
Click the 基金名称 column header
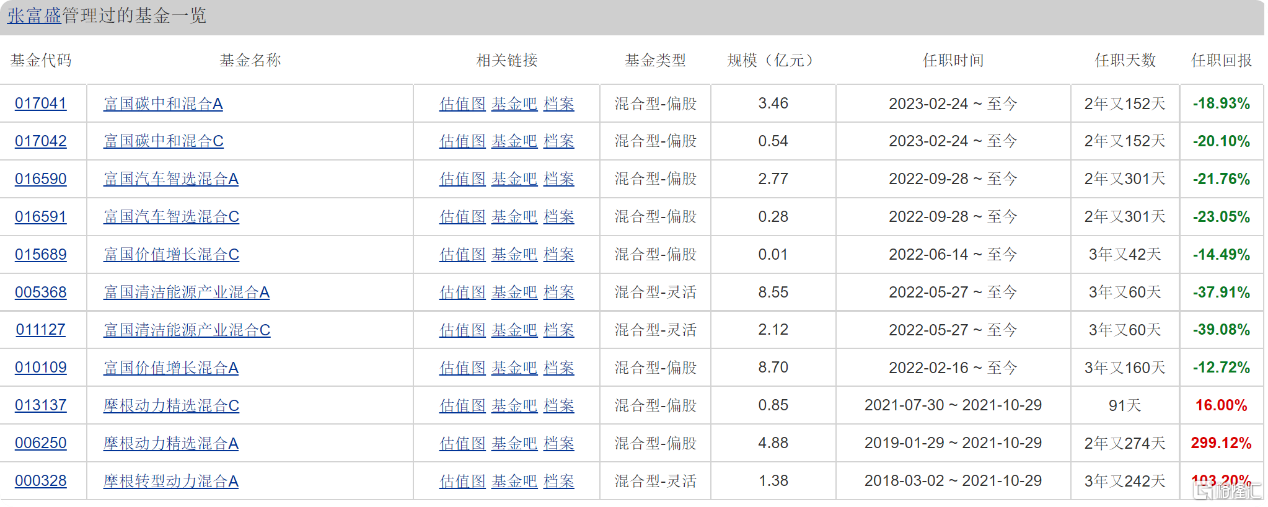pyautogui.click(x=250, y=60)
